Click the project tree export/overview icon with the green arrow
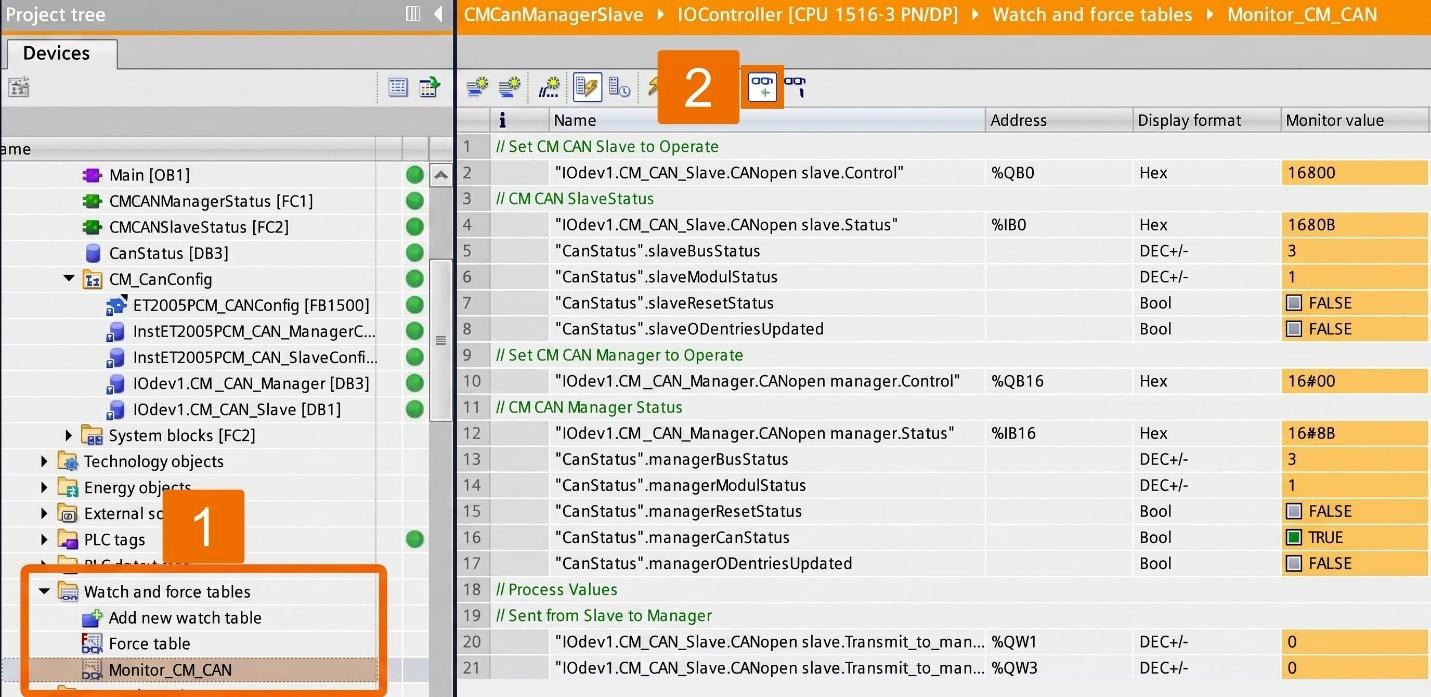 click(x=429, y=87)
